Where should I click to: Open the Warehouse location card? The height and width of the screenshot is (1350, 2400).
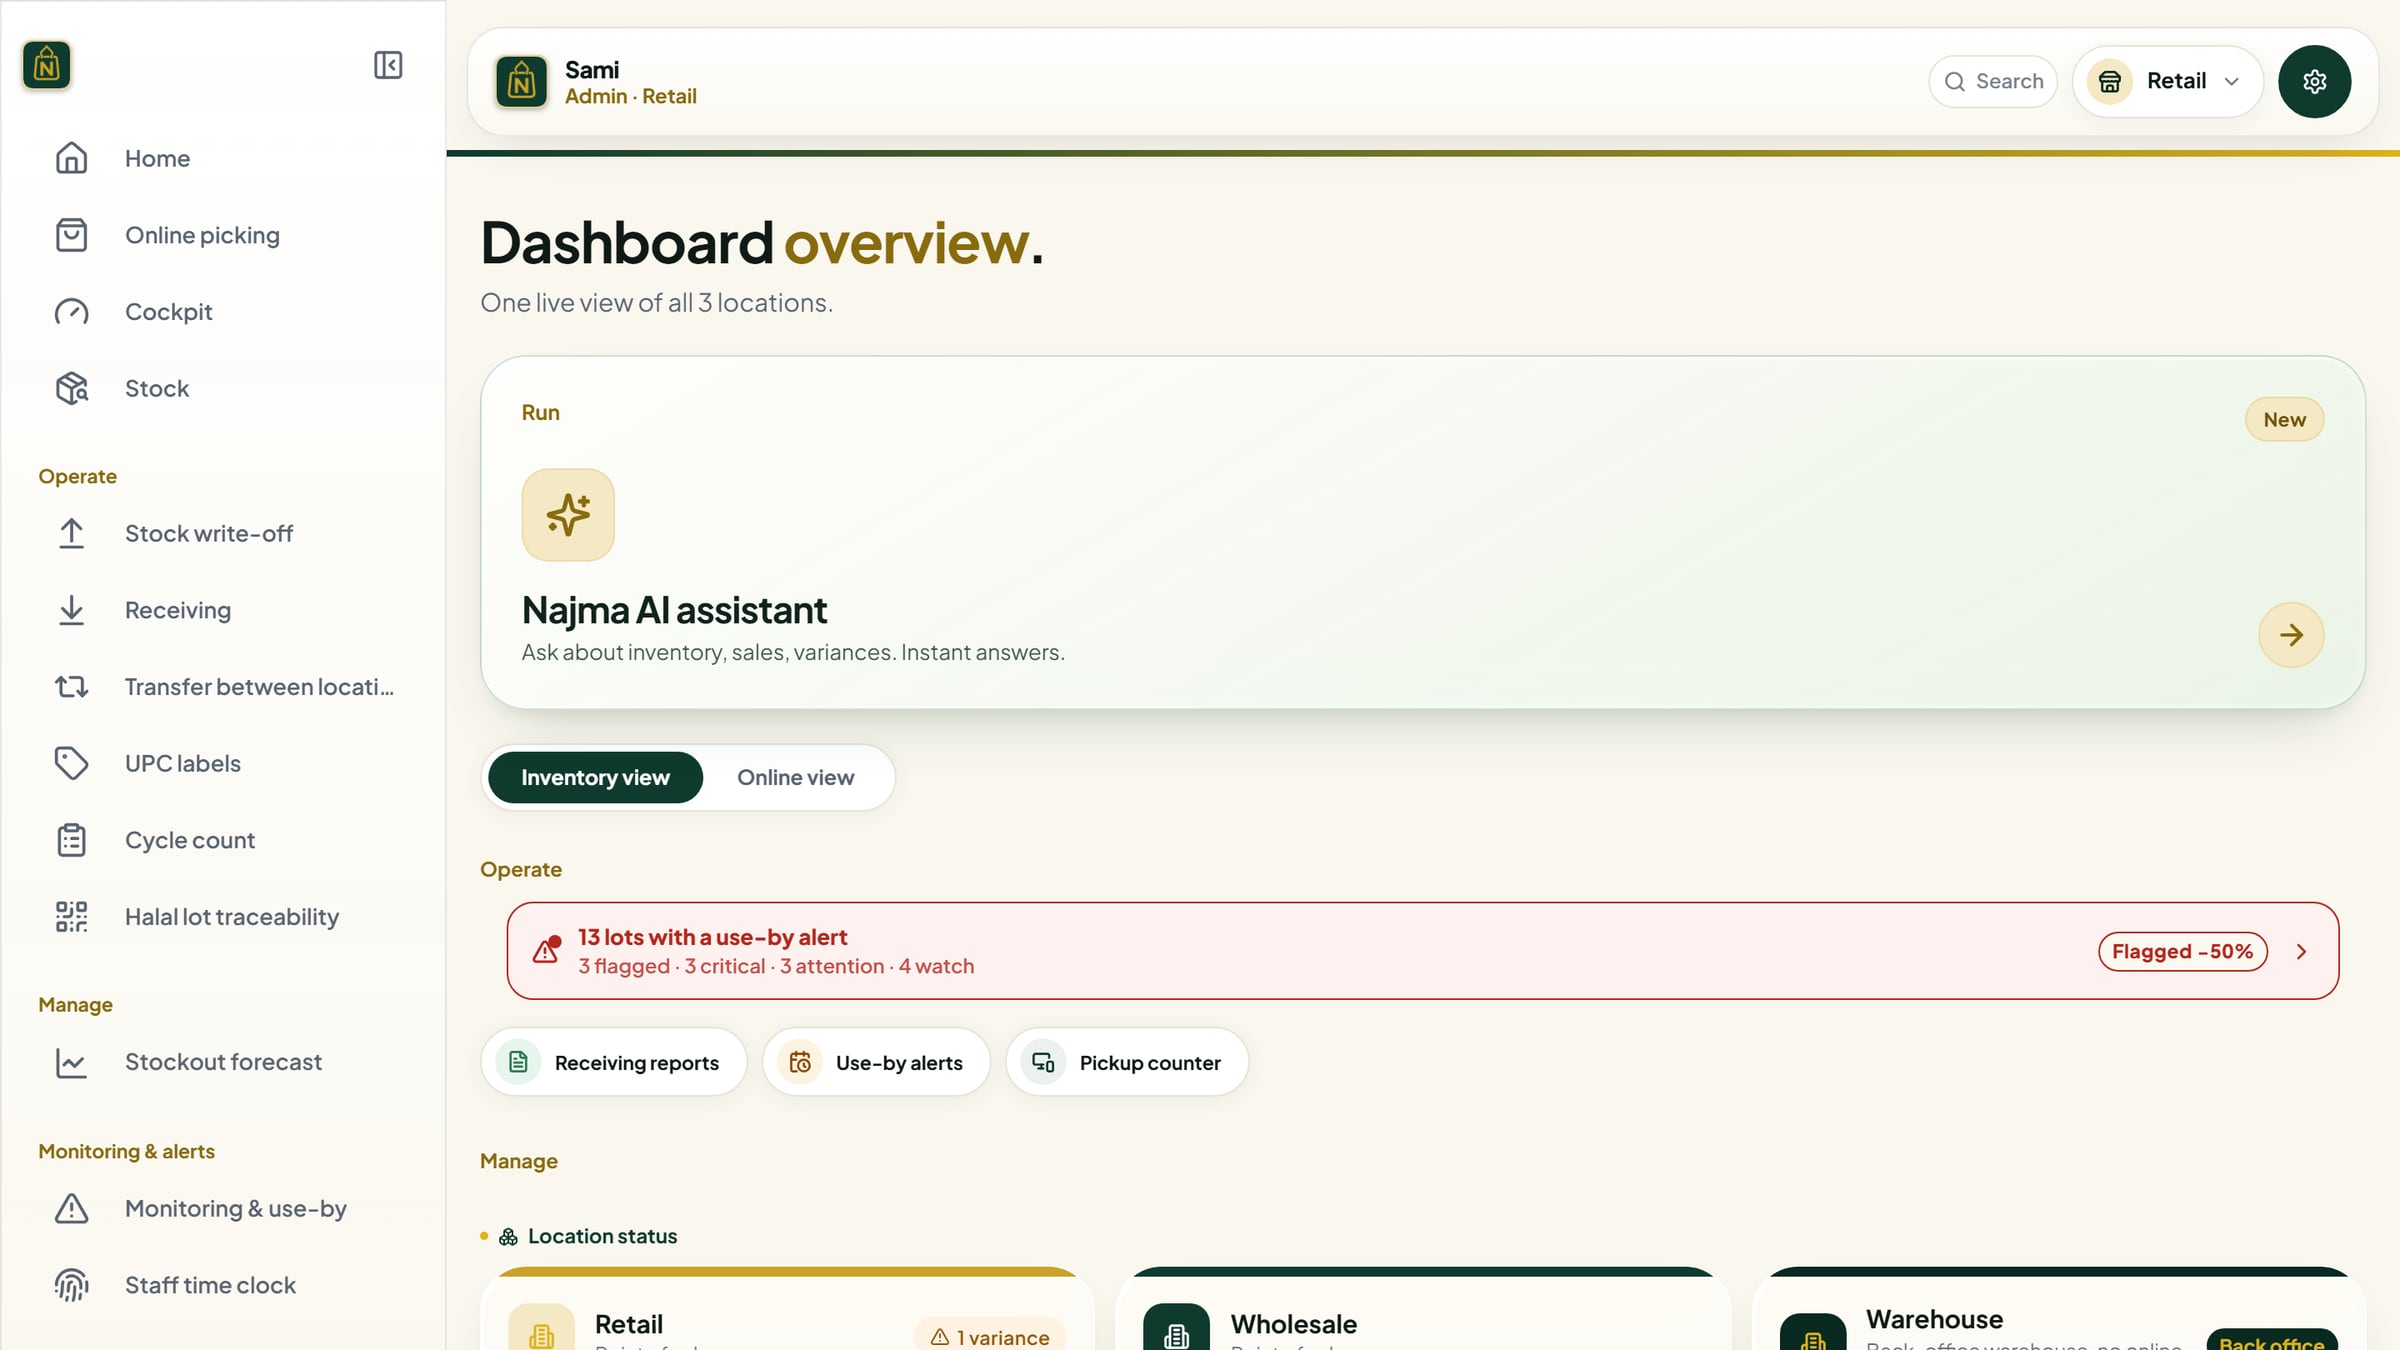click(x=2058, y=1310)
